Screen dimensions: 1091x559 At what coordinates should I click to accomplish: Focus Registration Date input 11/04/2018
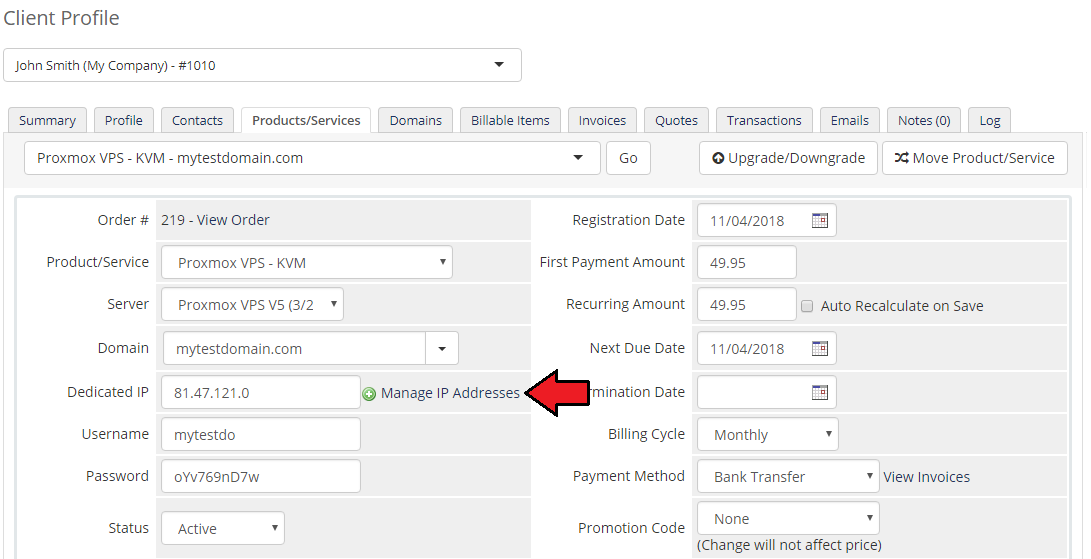(767, 221)
